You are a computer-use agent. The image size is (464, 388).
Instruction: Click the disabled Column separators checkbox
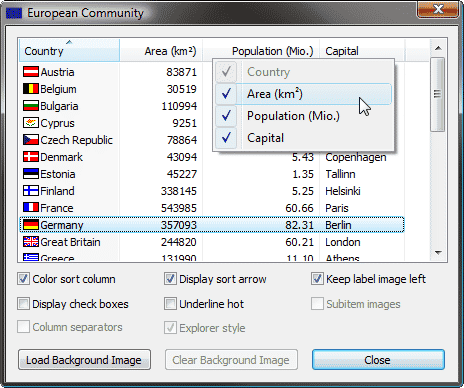[x=23, y=327]
